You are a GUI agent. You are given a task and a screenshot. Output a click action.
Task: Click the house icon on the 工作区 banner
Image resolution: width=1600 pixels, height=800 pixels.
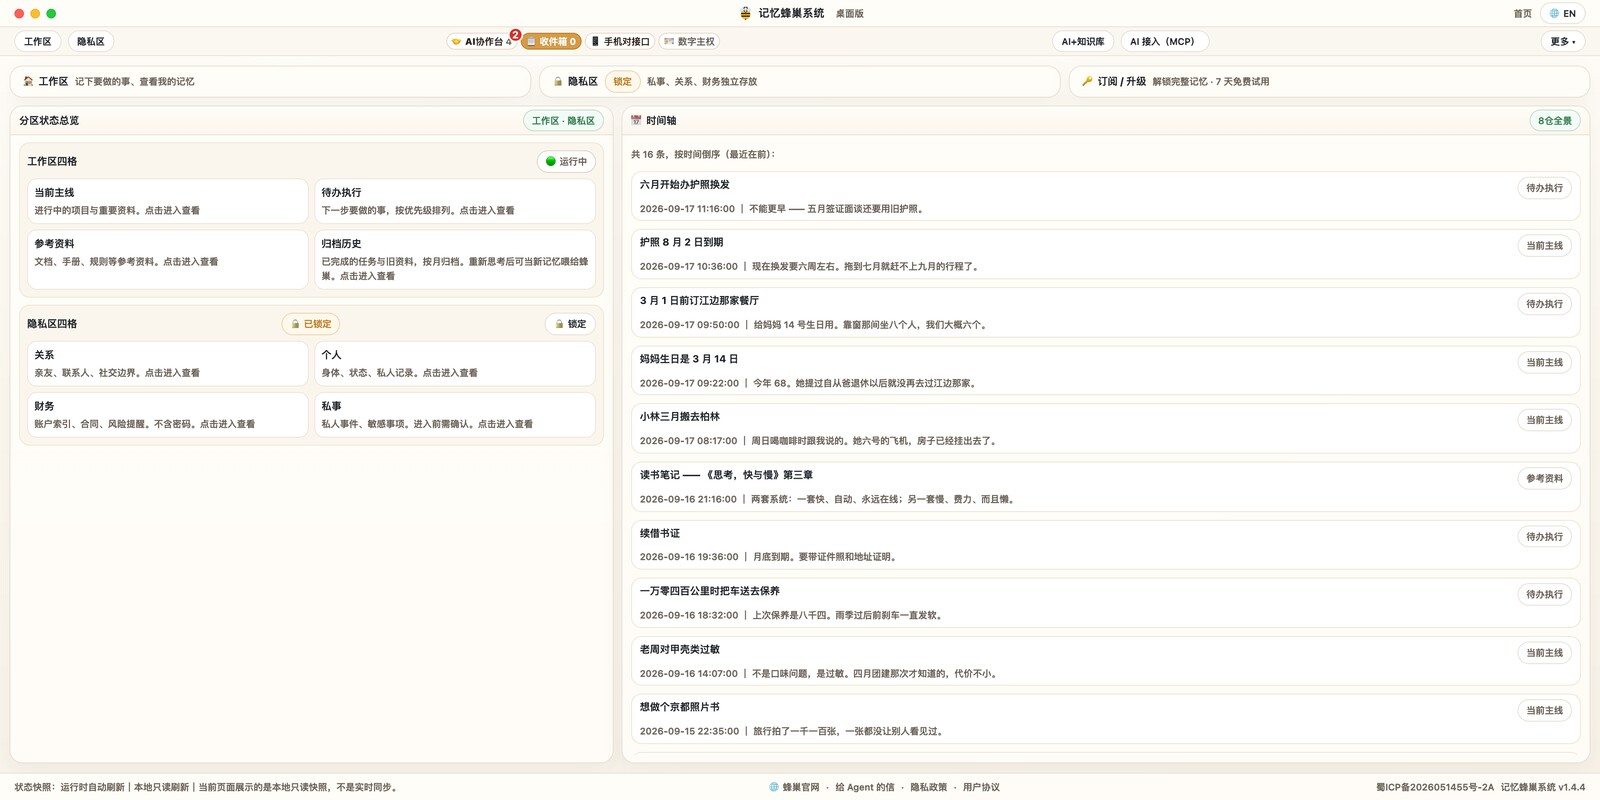(x=28, y=82)
